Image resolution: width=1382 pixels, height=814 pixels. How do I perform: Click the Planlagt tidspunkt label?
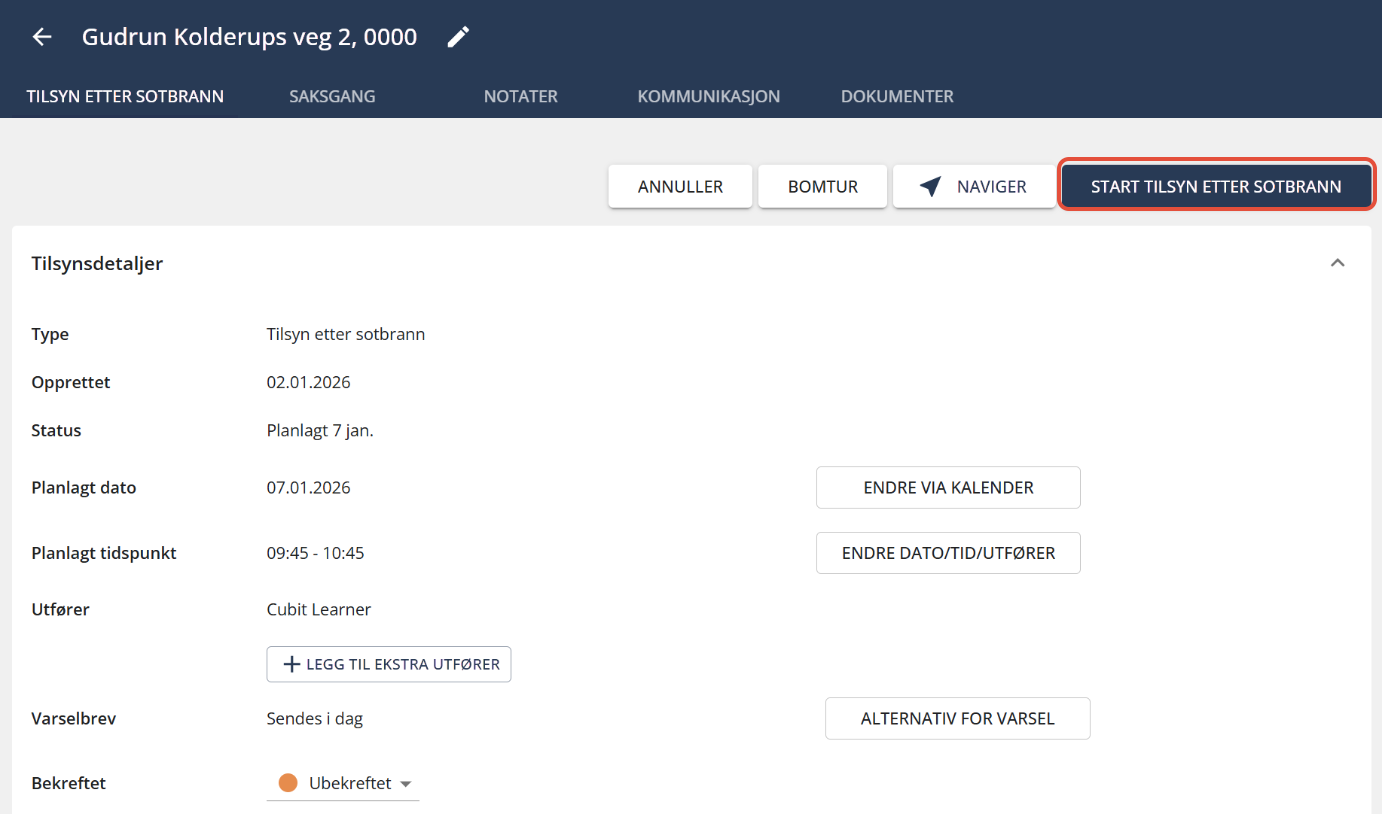[x=104, y=552]
